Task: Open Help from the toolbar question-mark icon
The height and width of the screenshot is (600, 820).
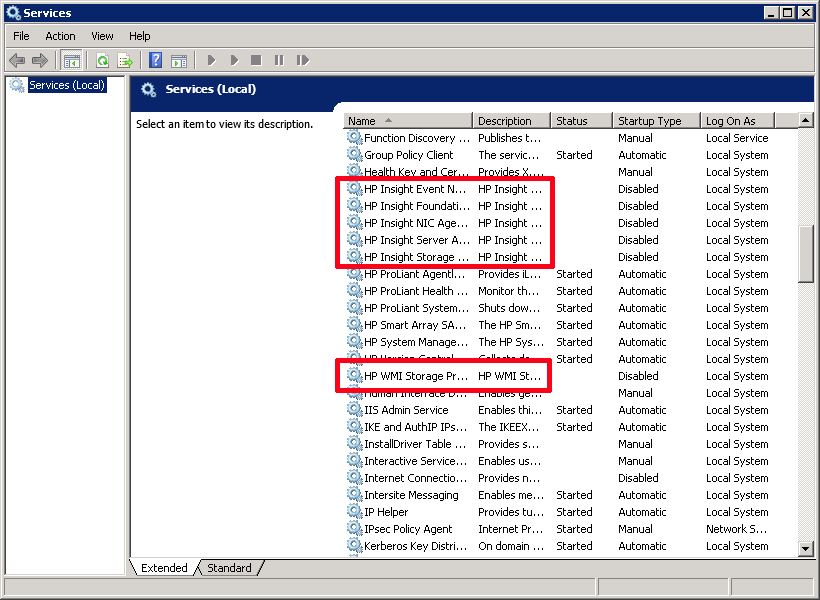Action: tap(155, 60)
